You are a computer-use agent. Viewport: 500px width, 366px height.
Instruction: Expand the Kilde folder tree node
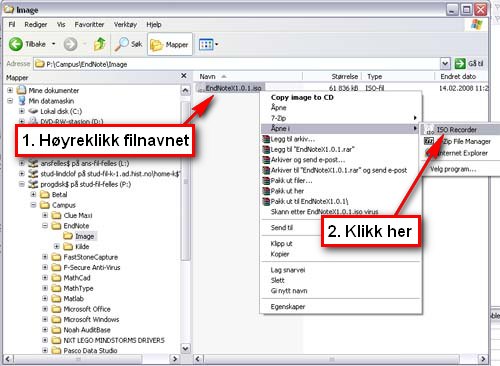coord(57,246)
